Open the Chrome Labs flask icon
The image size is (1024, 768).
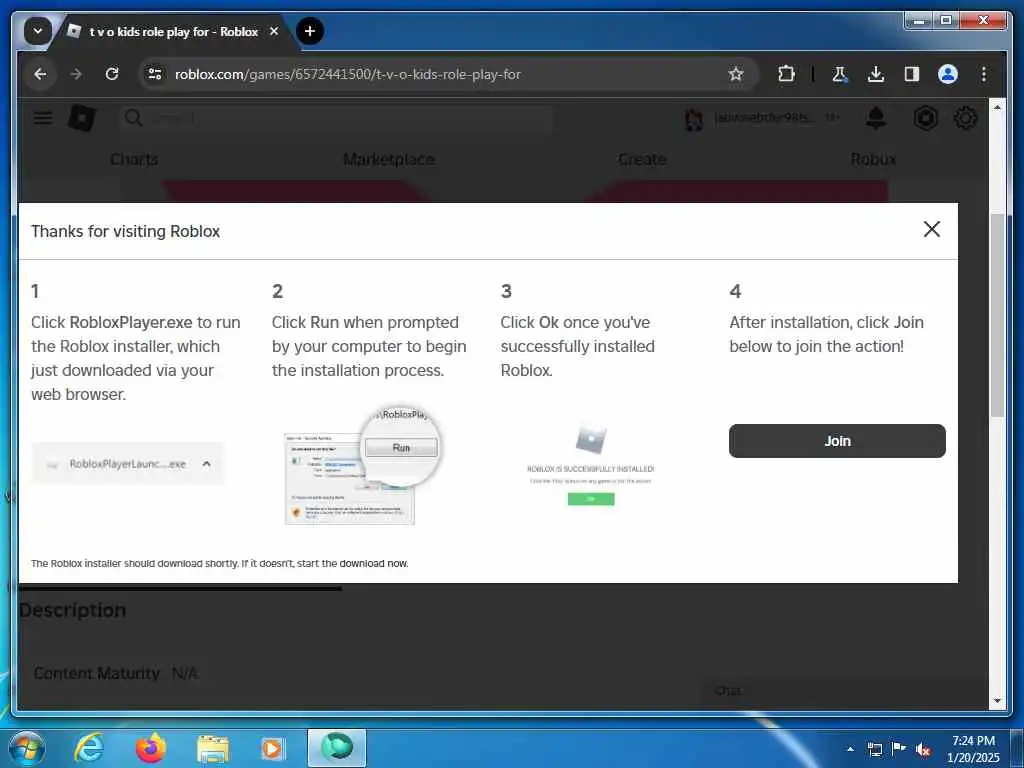point(840,74)
